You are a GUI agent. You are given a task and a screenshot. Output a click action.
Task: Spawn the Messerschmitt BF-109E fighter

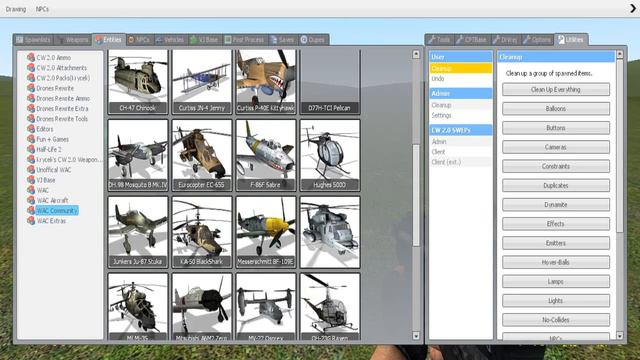point(266,232)
